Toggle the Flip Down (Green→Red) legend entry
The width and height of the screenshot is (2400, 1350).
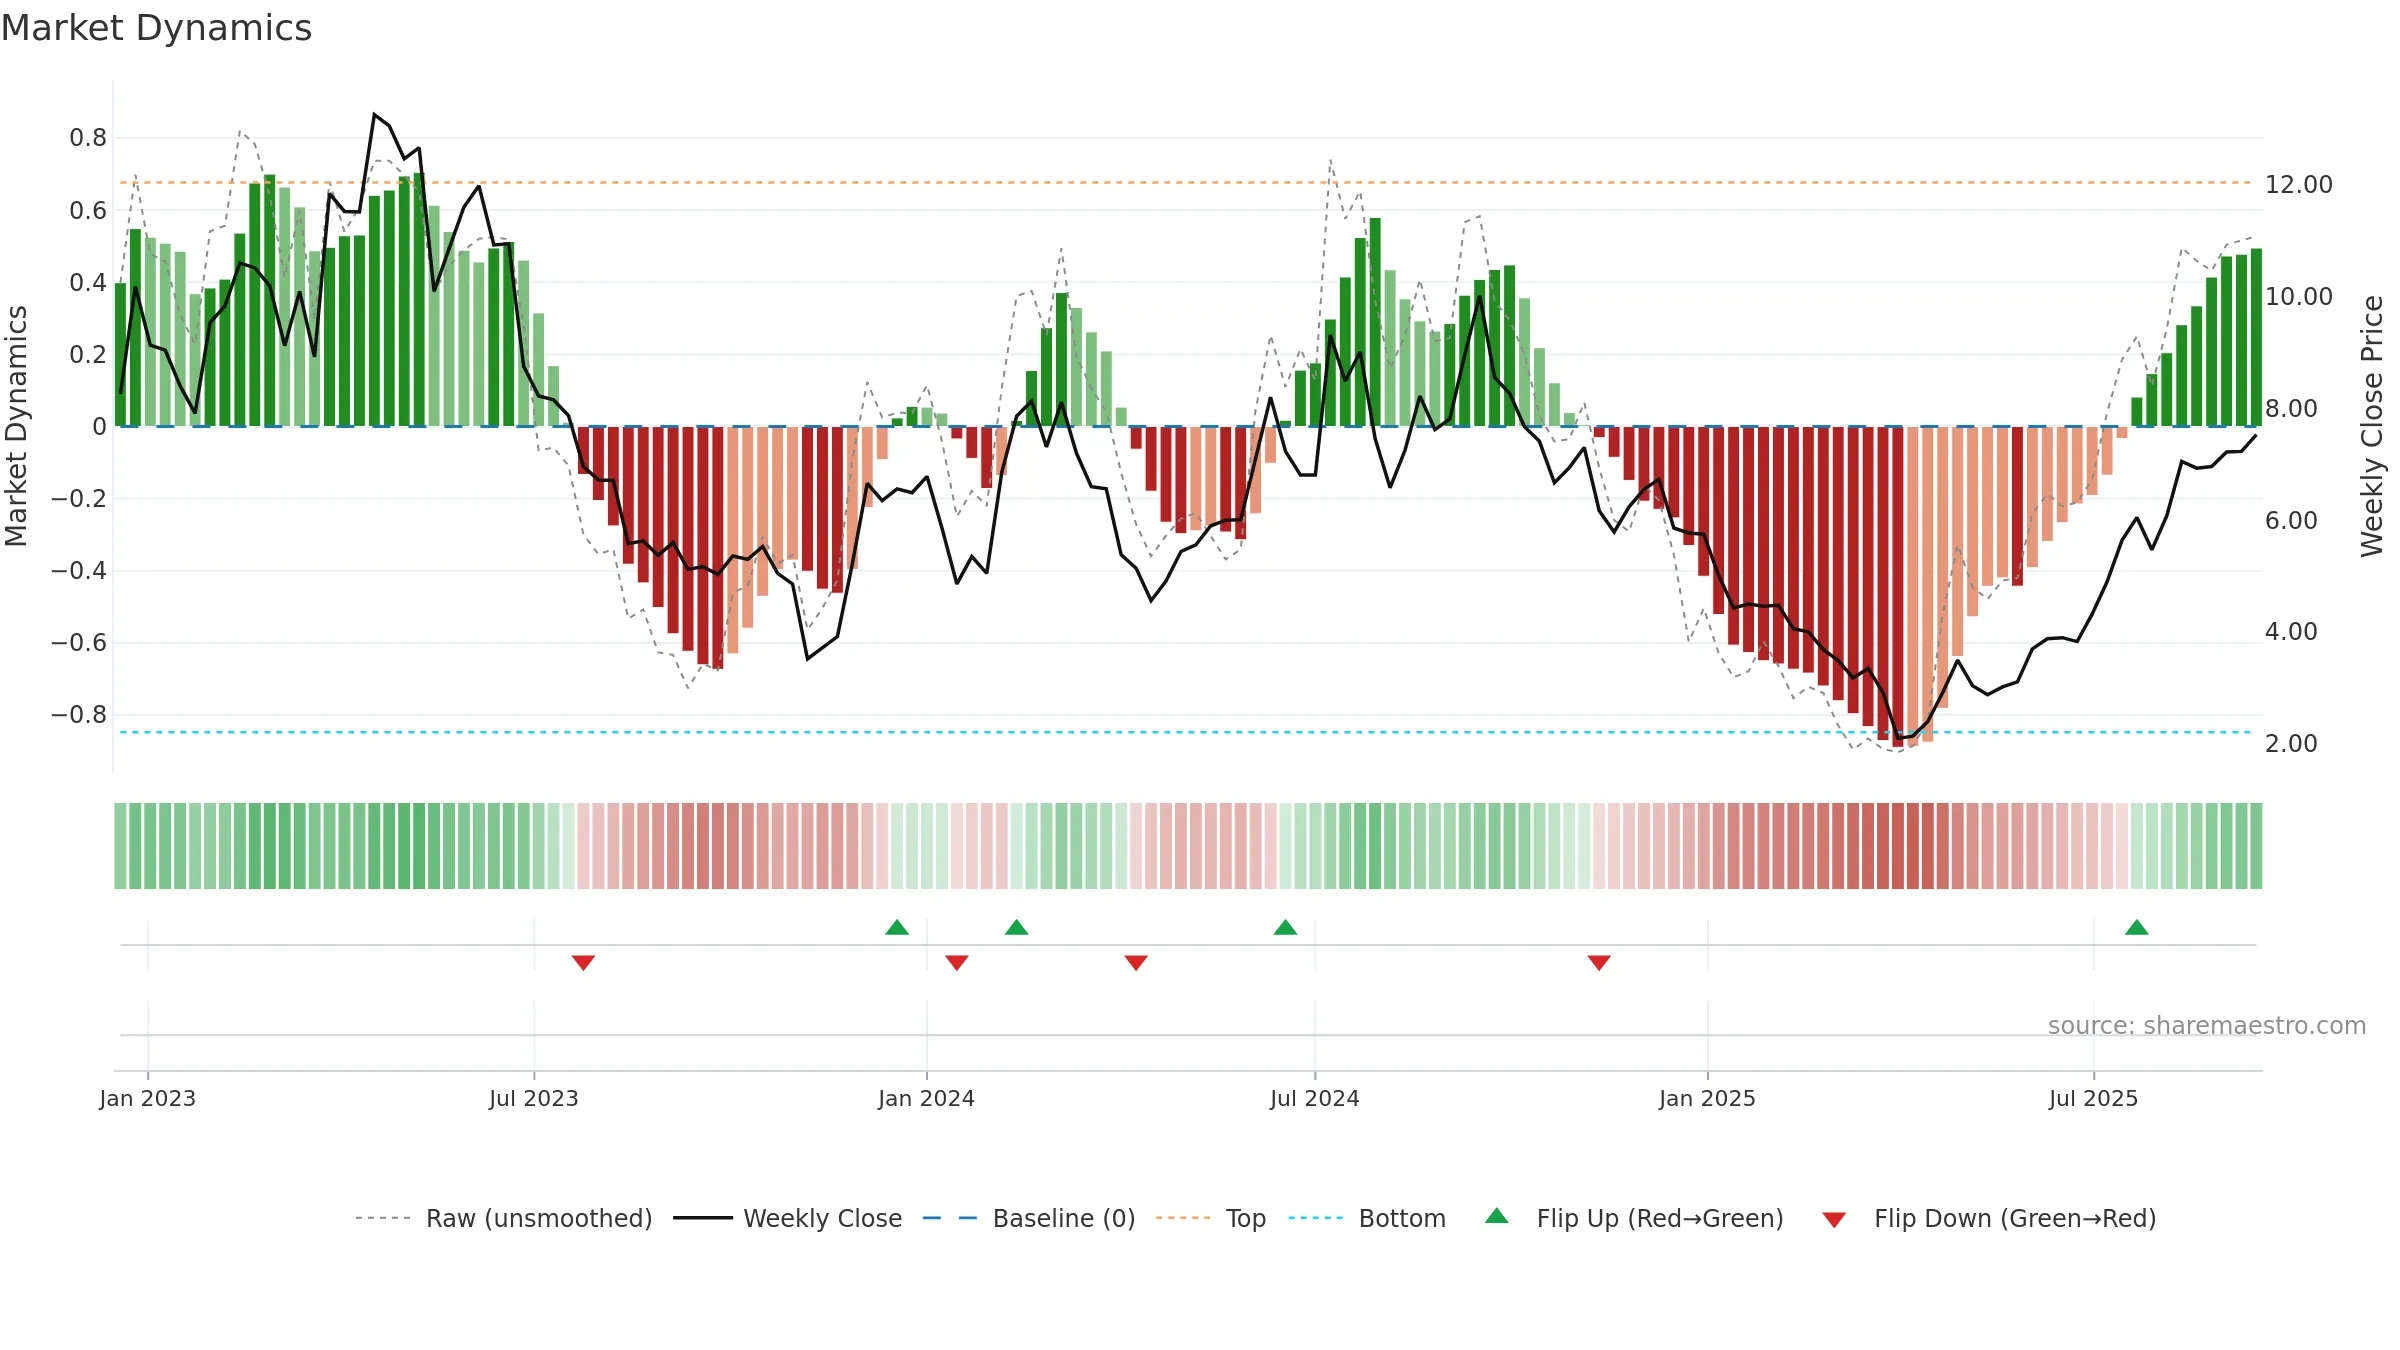1989,1218
